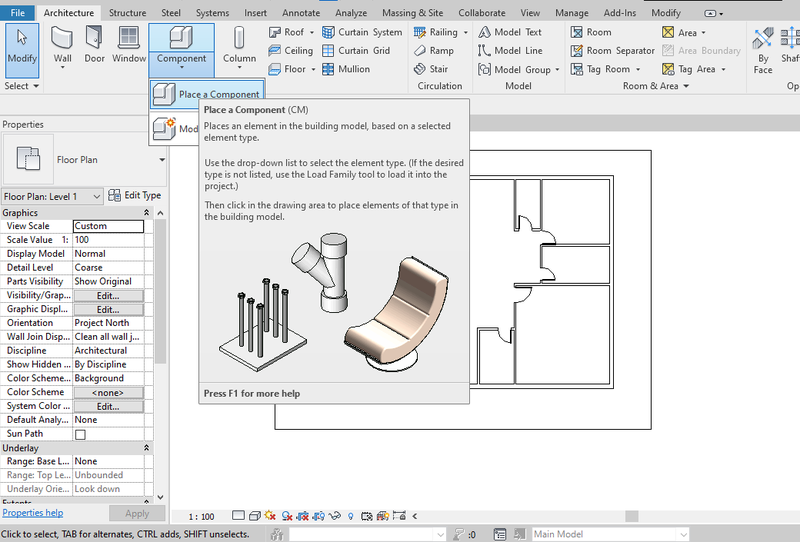Click Edit for Visibility/Graphics Overrides
Image resolution: width=800 pixels, height=542 pixels.
108,295
